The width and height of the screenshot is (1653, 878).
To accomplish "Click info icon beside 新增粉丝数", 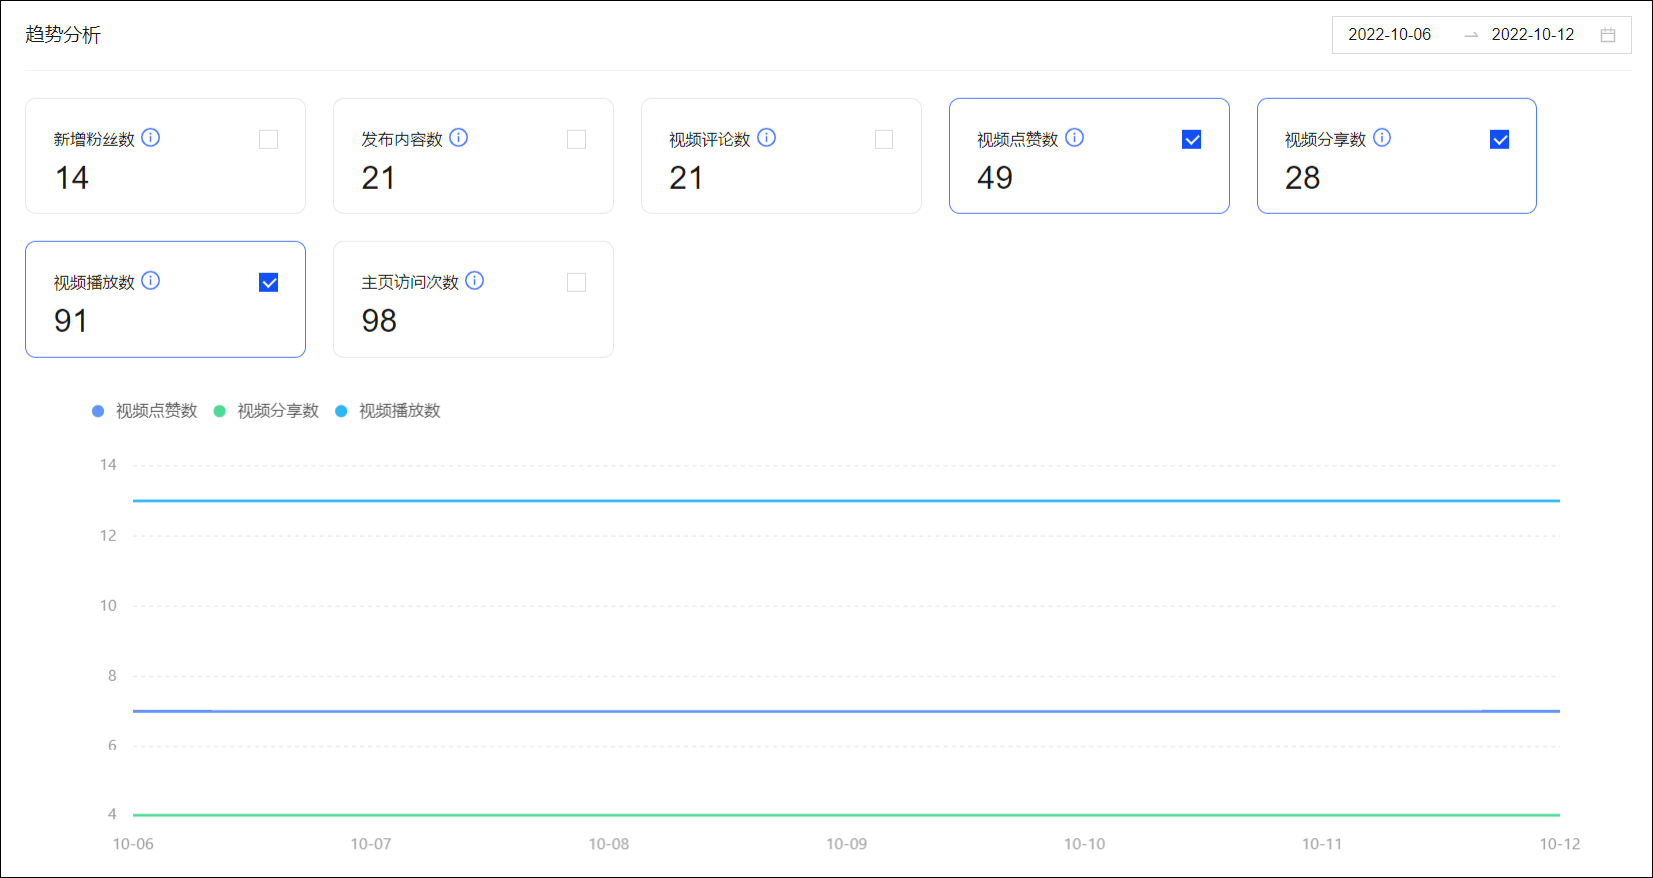I will [151, 138].
